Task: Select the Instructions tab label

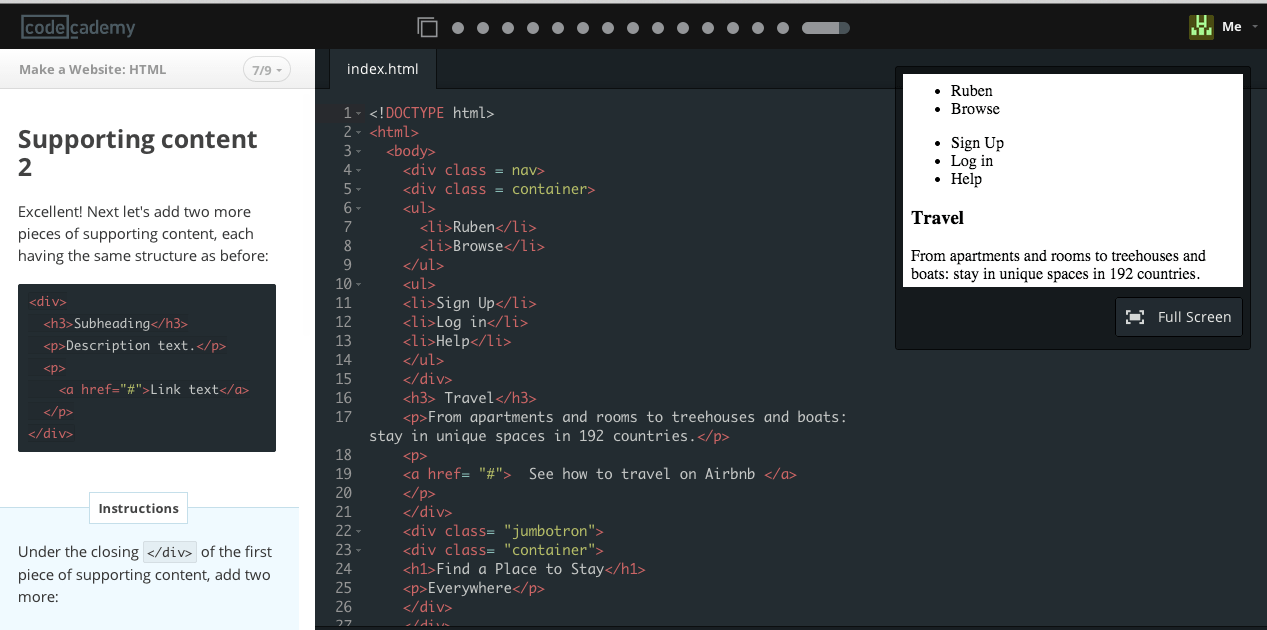Action: point(138,508)
